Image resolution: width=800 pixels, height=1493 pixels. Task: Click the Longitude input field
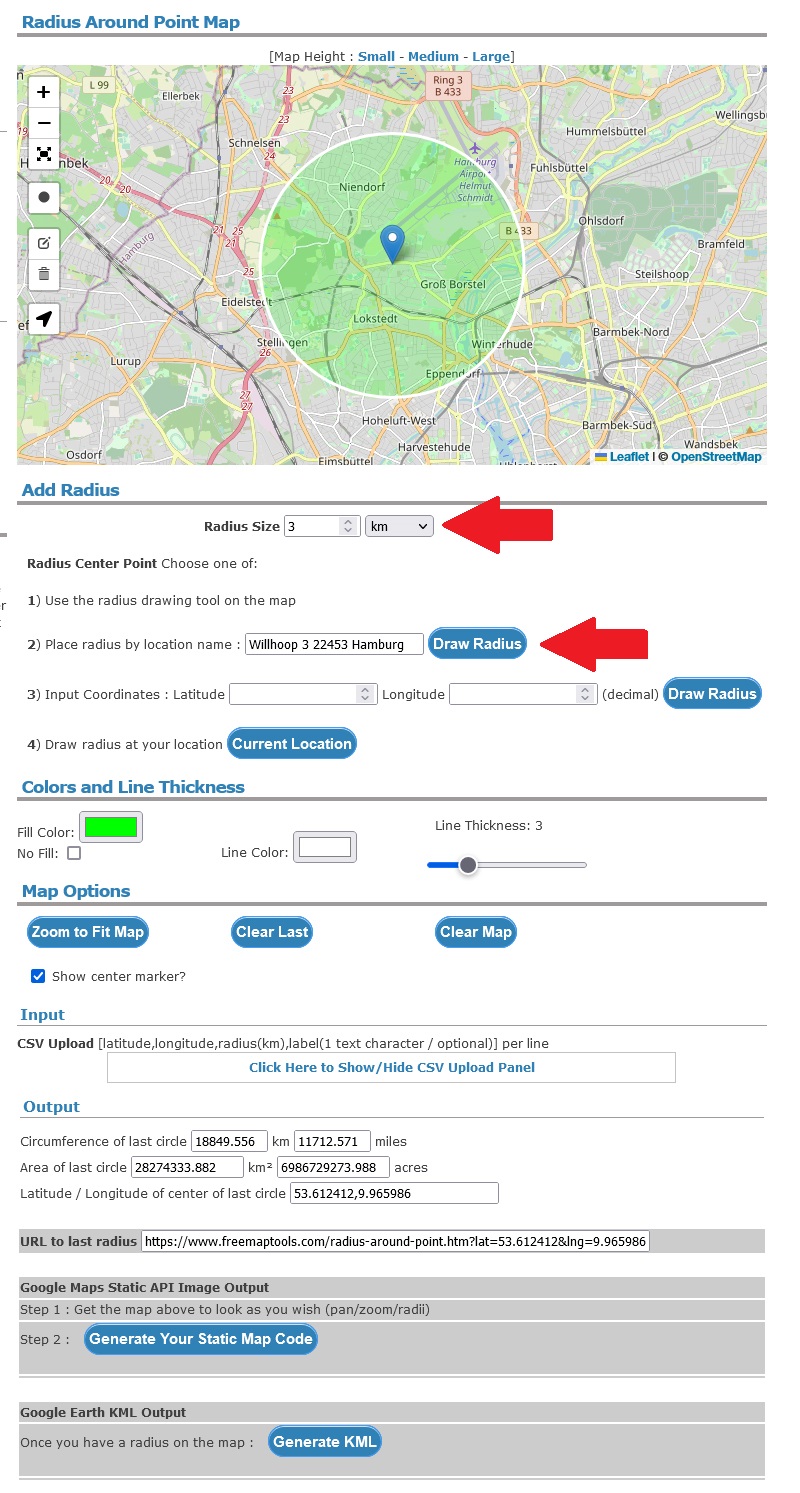[x=523, y=694]
